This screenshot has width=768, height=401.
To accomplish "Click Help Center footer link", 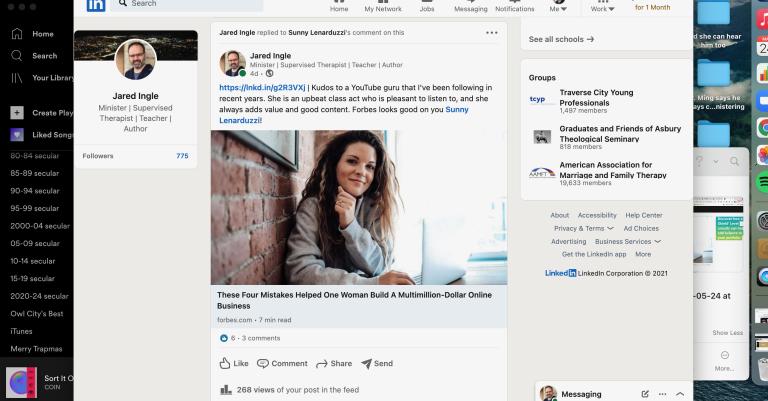I will click(644, 215).
